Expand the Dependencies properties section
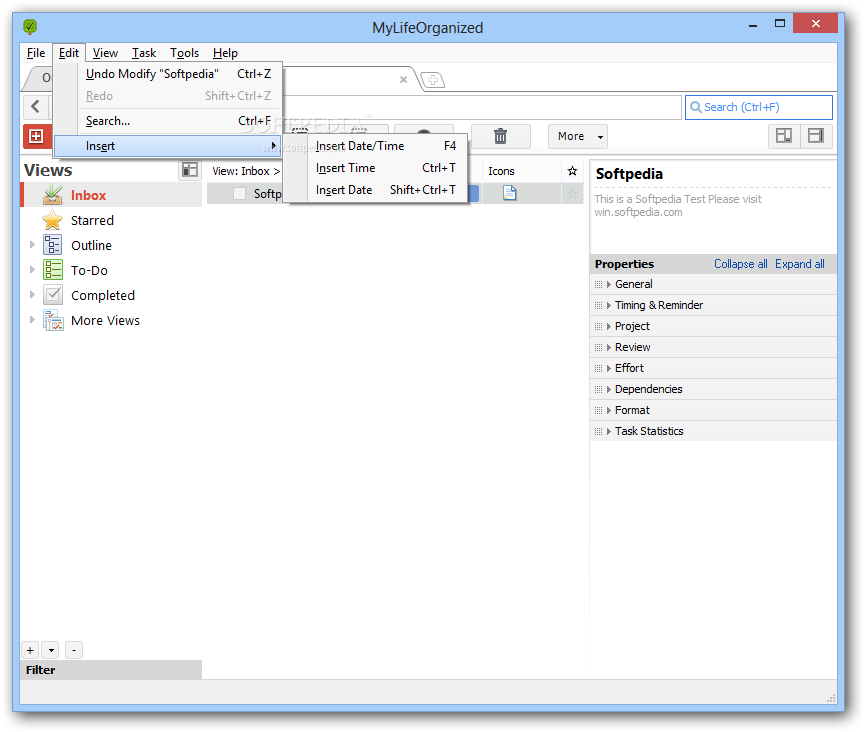 pos(608,389)
